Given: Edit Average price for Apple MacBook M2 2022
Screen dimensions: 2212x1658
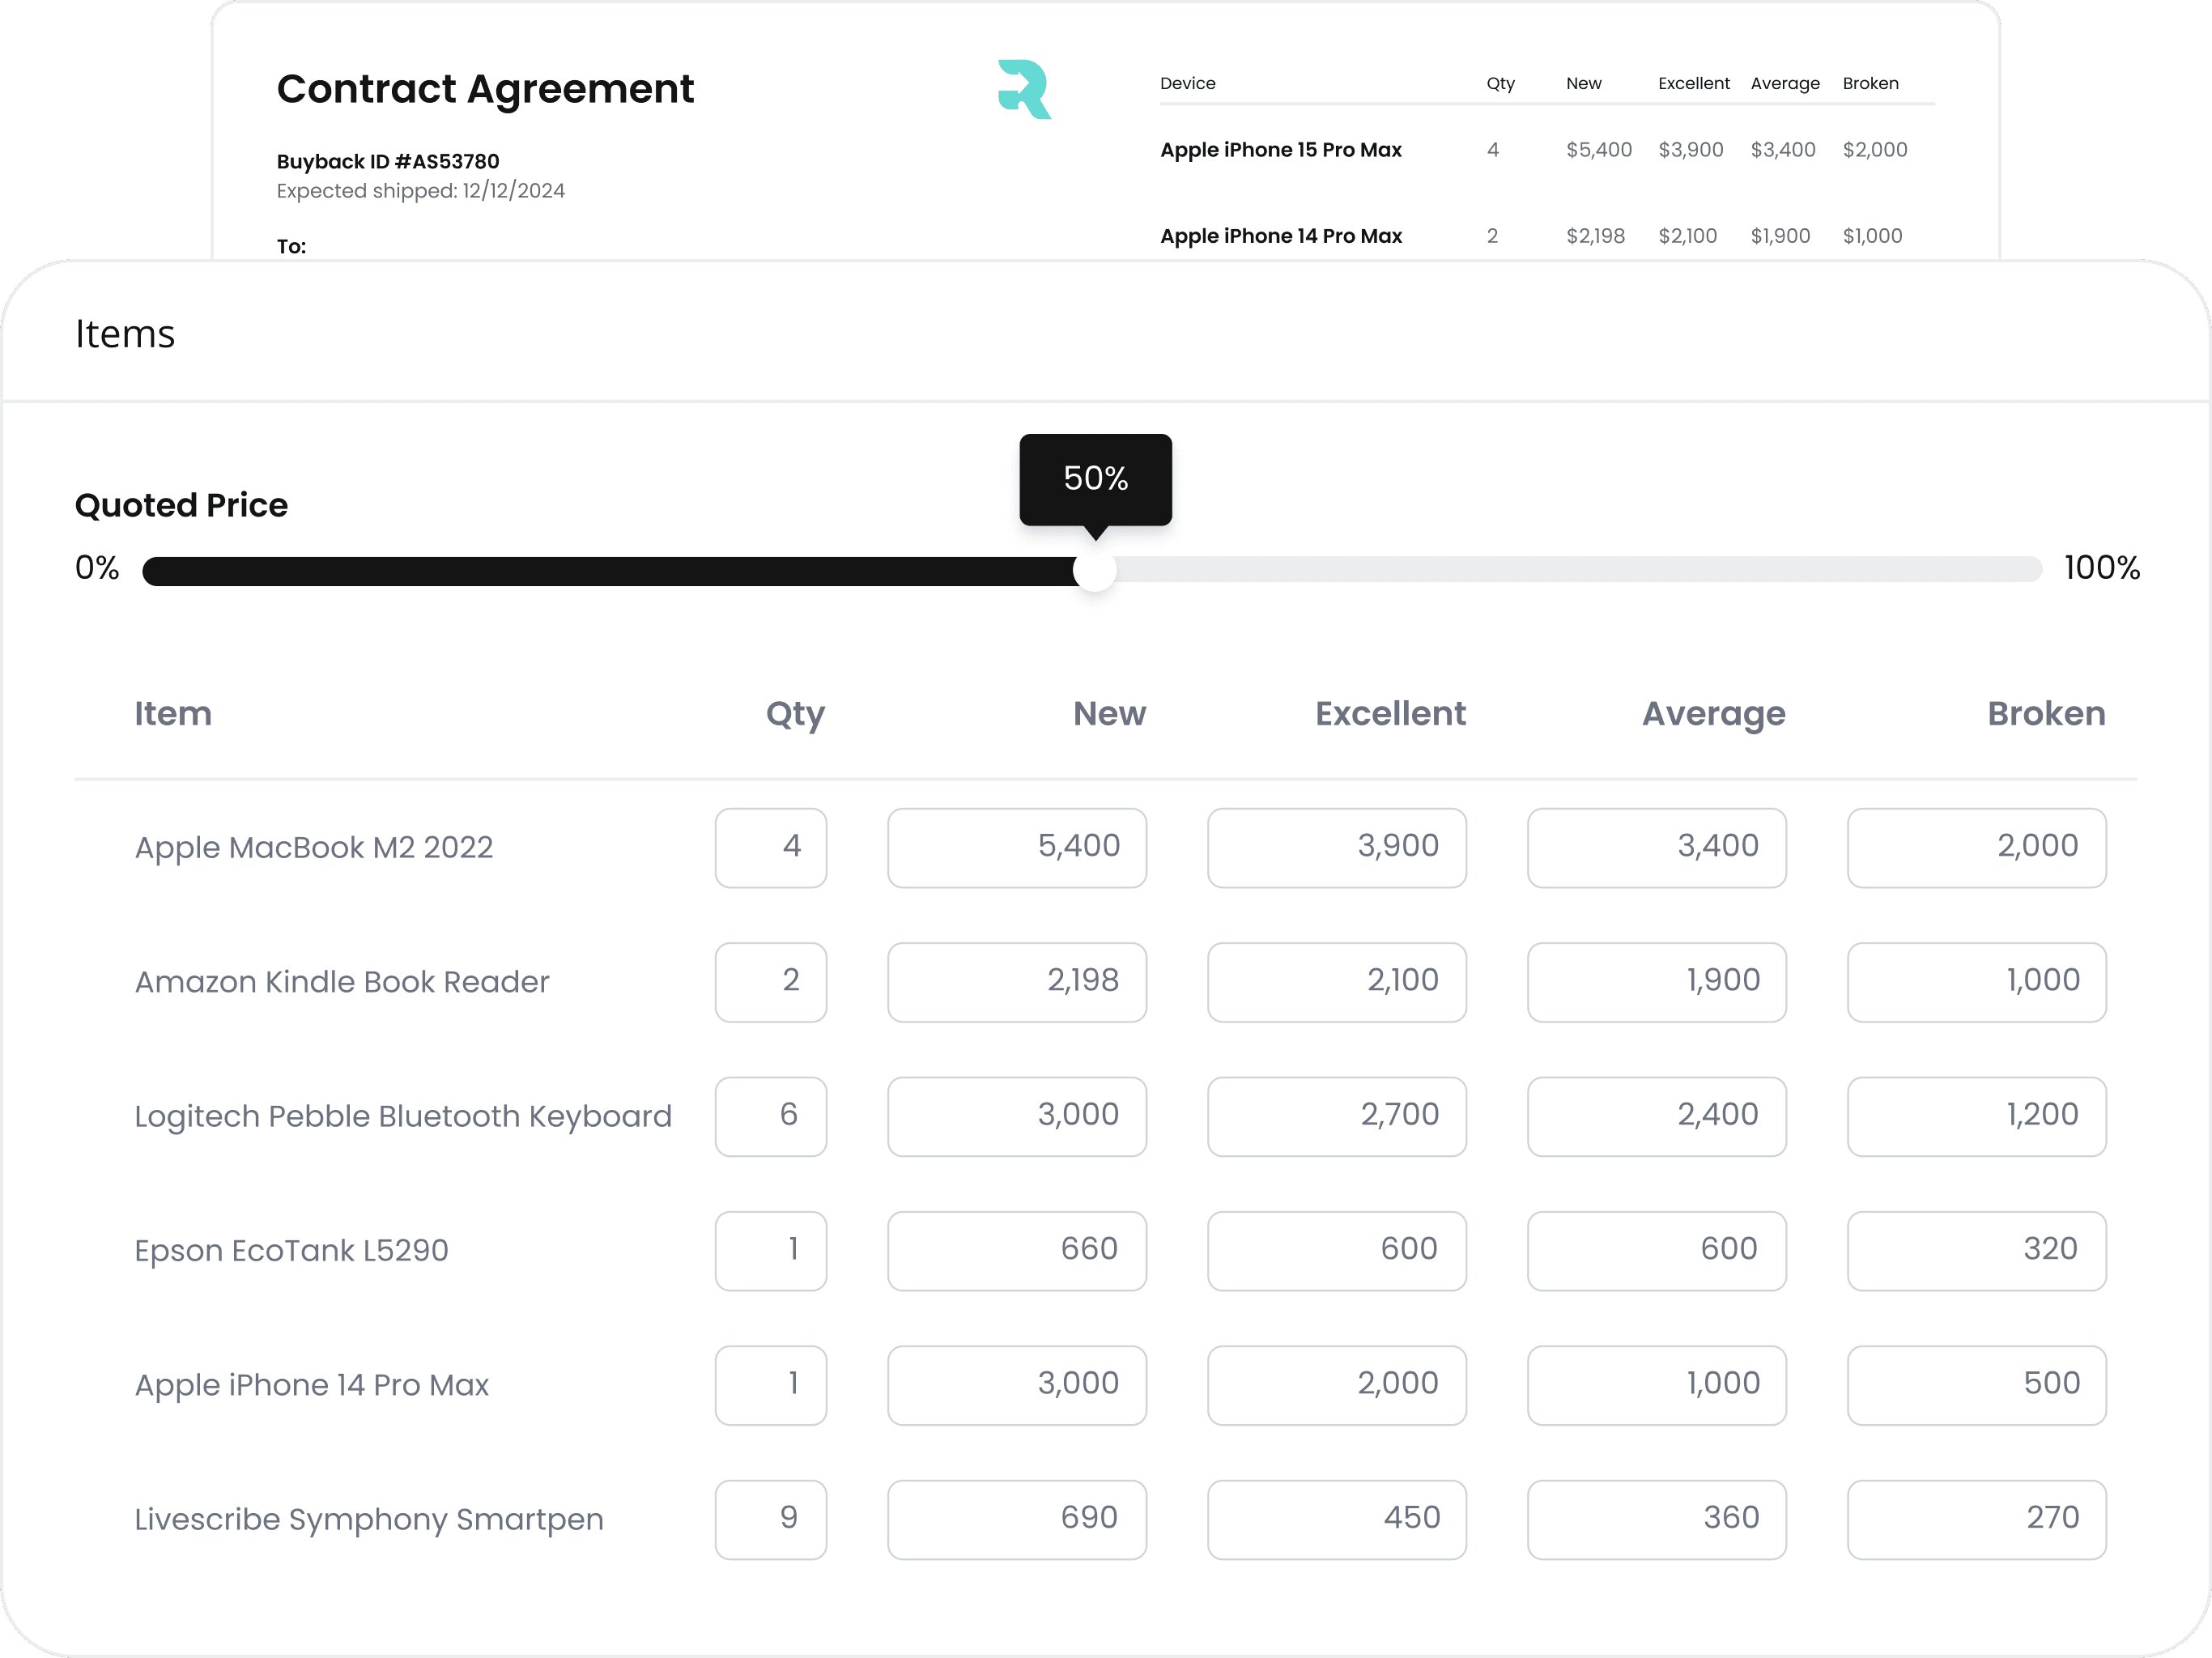Looking at the screenshot, I should [1657, 847].
